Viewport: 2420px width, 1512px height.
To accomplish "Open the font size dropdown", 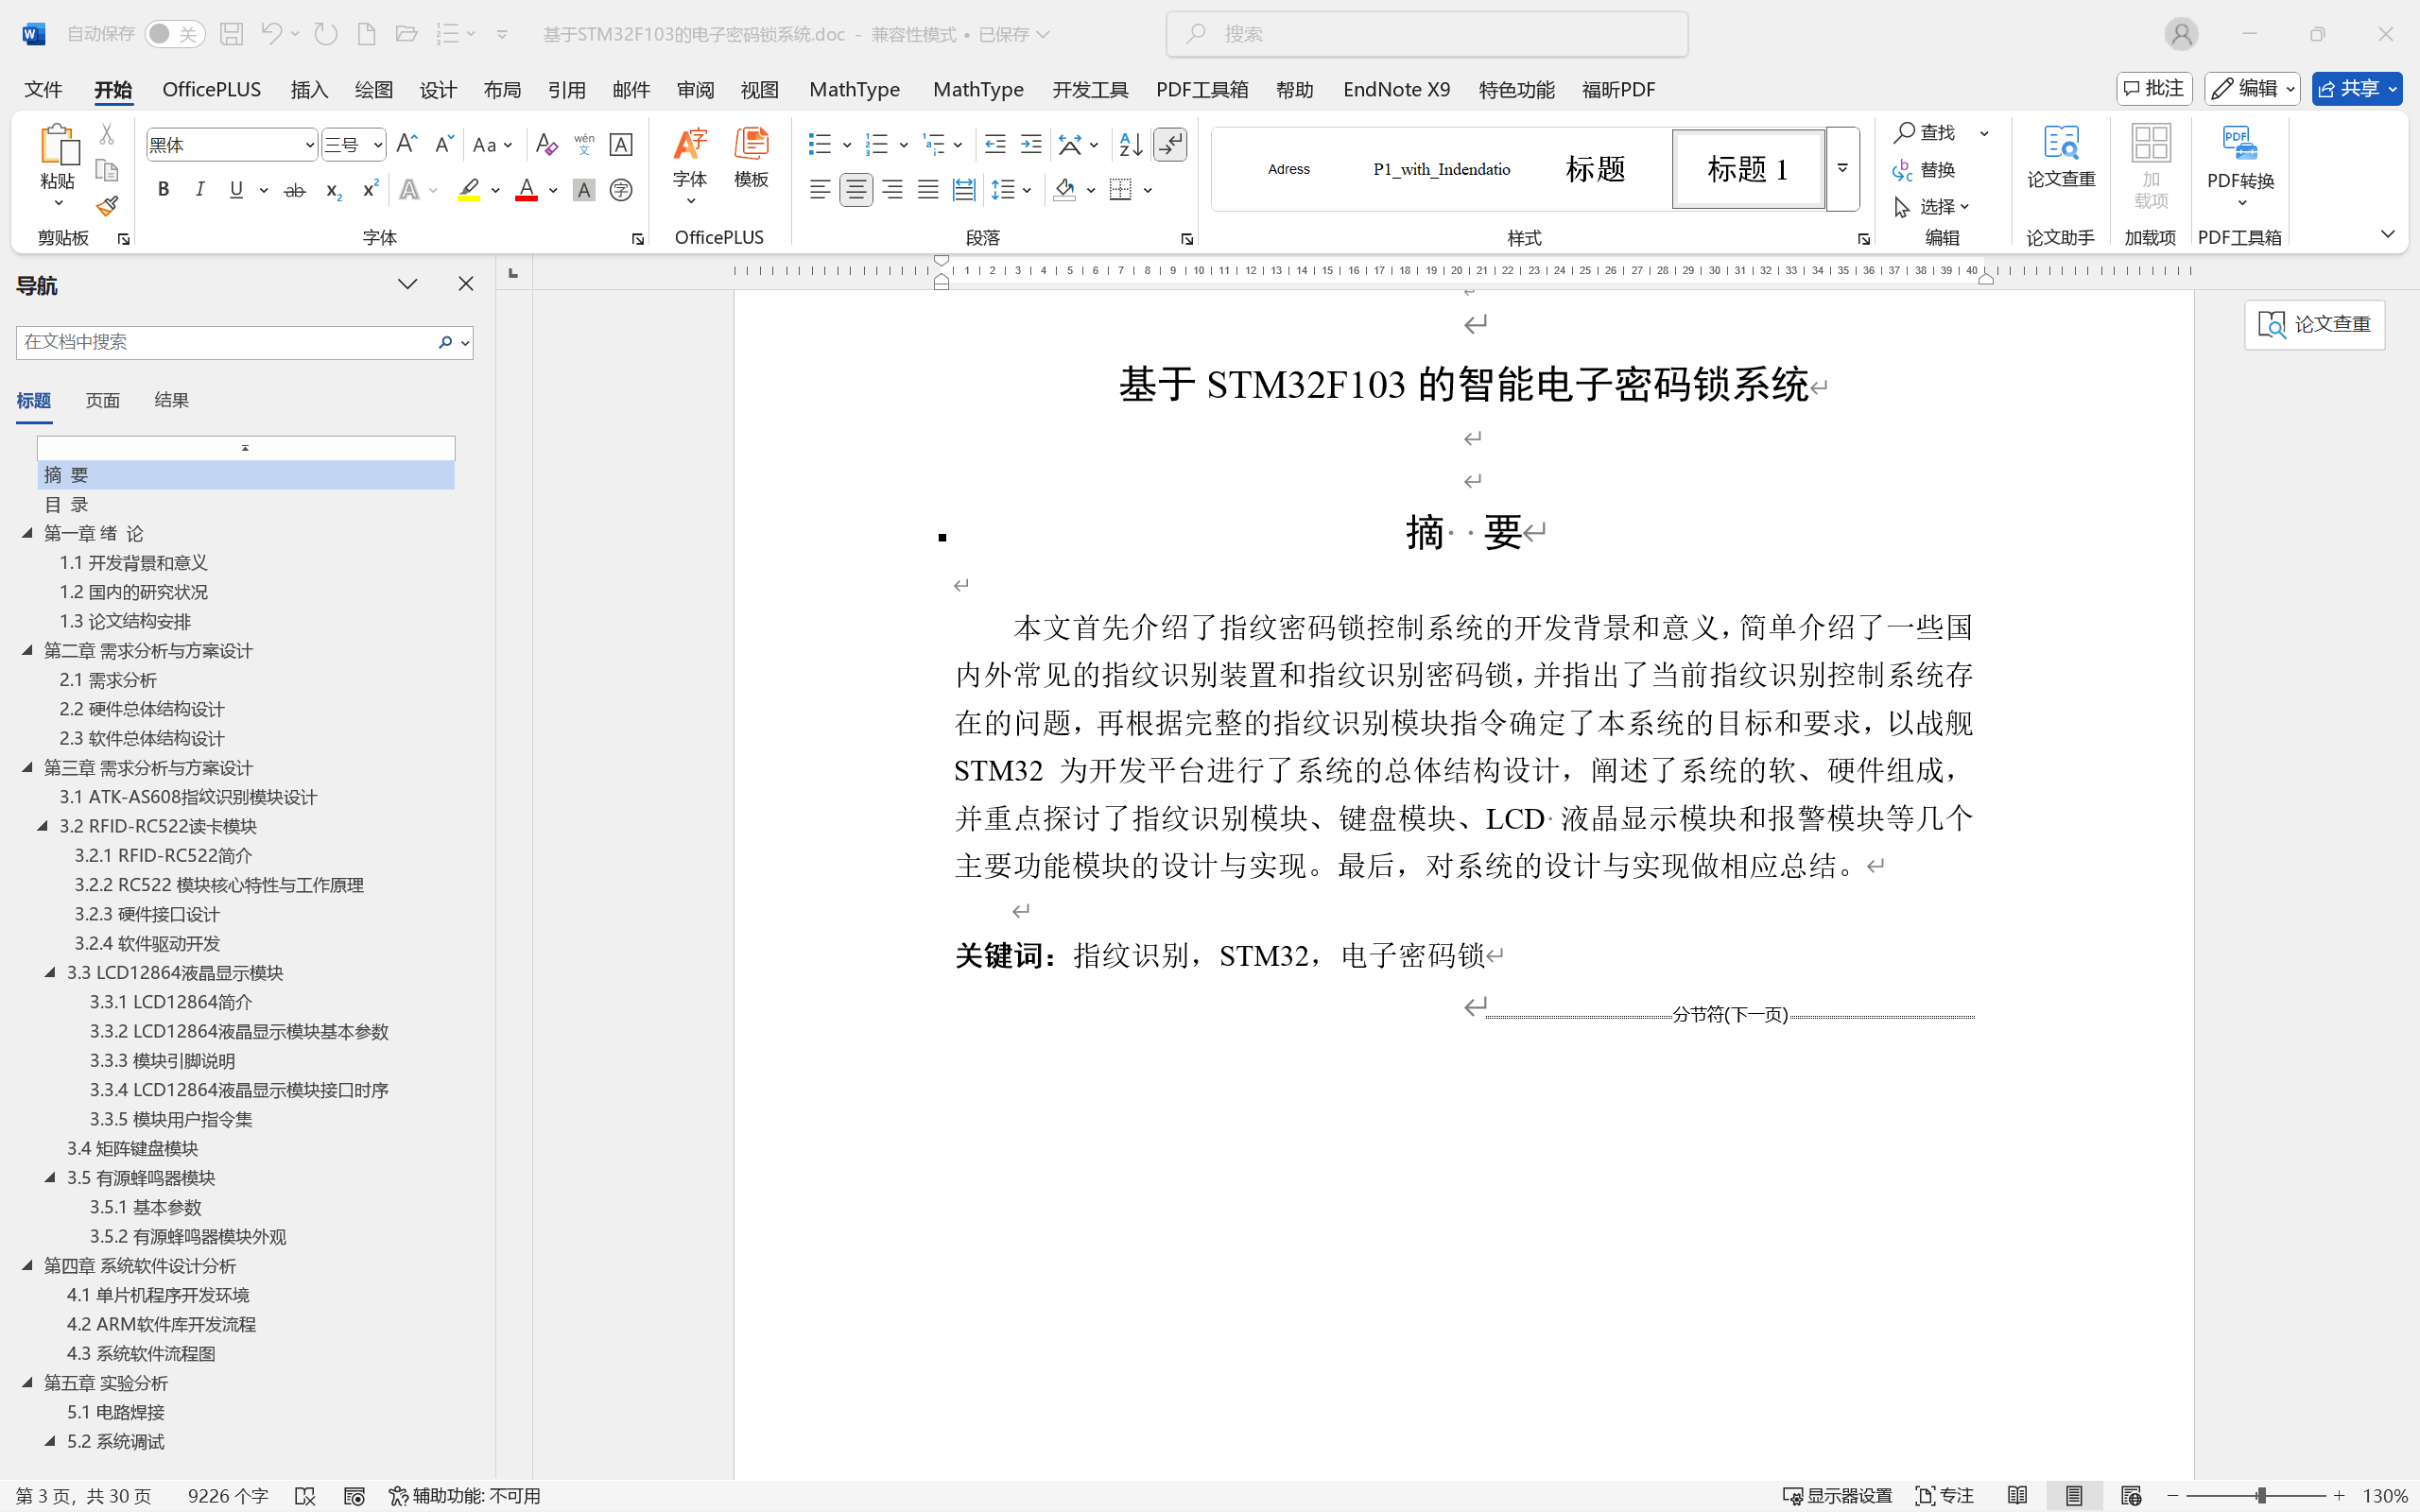I will tap(378, 145).
